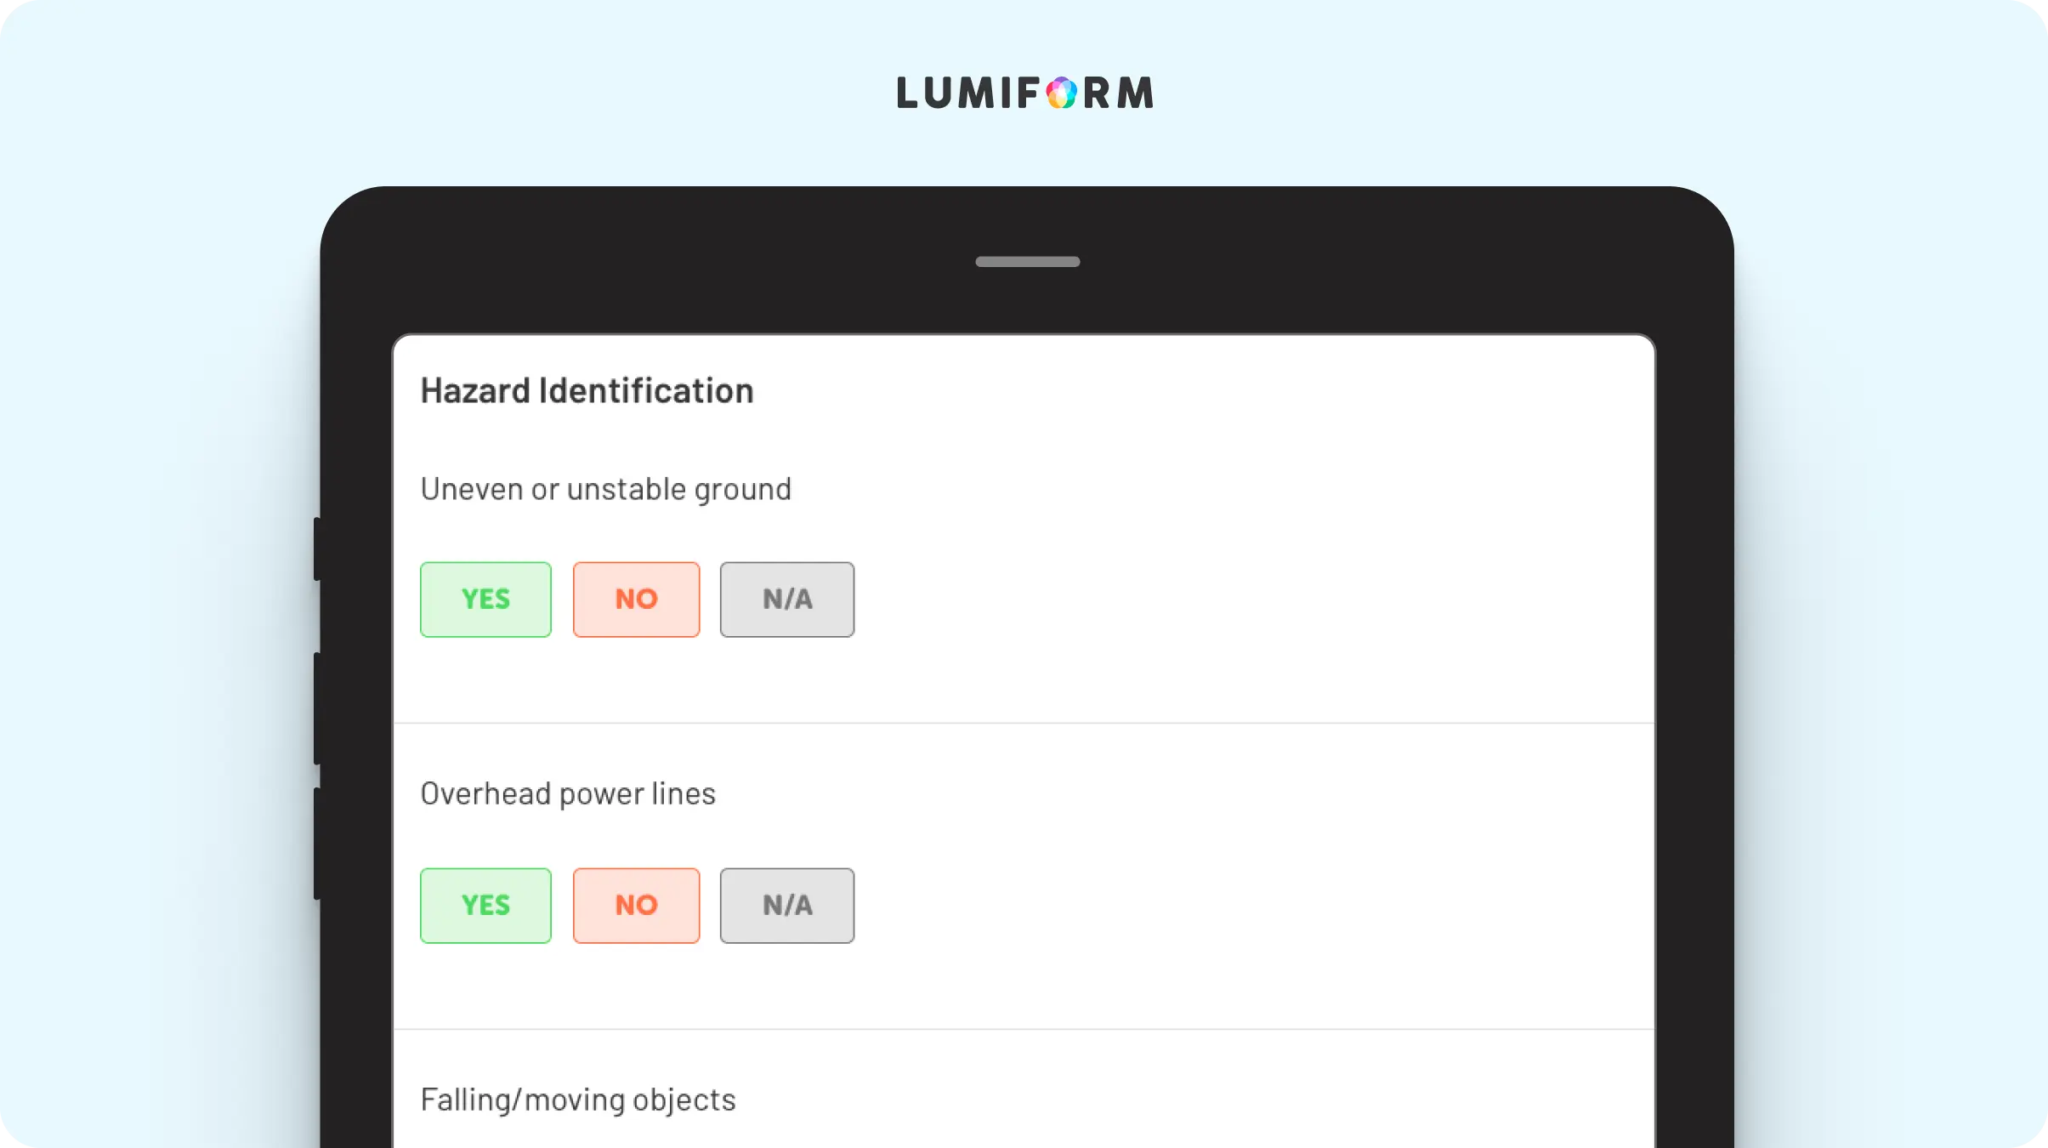Viewport: 2048px width, 1148px height.
Task: Click divider line under Overhead power lines section
Action: click(1024, 1029)
